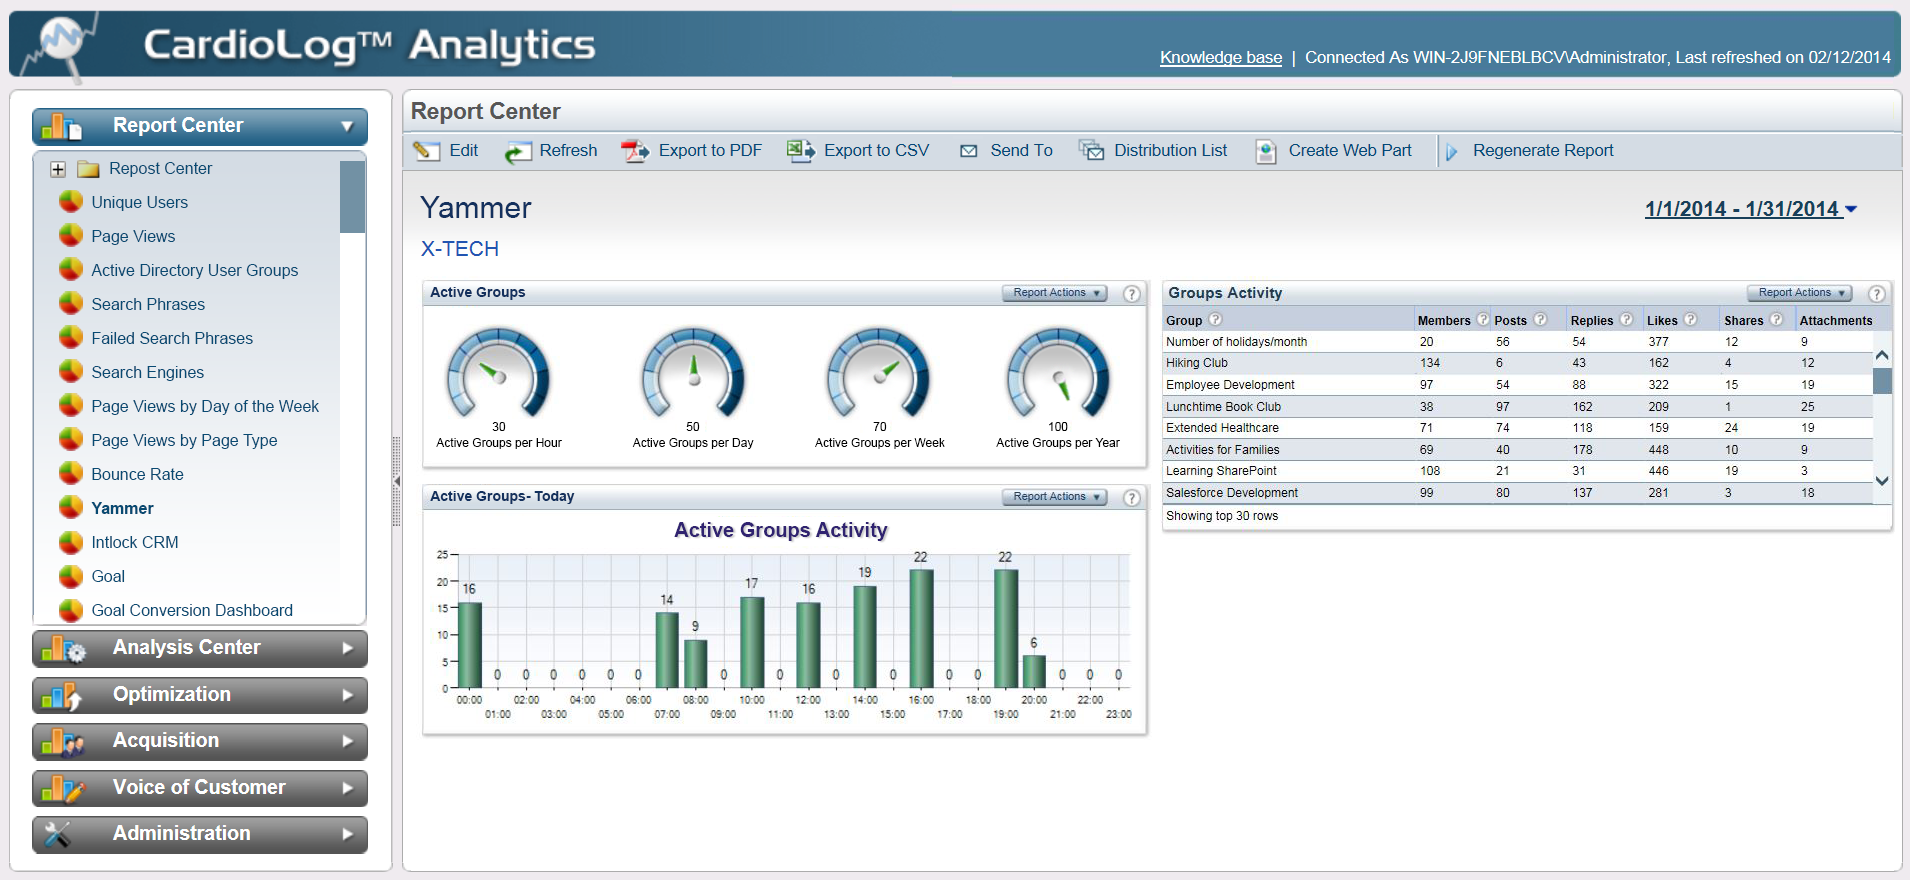This screenshot has width=1910, height=880.
Task: Select the Salesforce Development row
Action: [1517, 493]
